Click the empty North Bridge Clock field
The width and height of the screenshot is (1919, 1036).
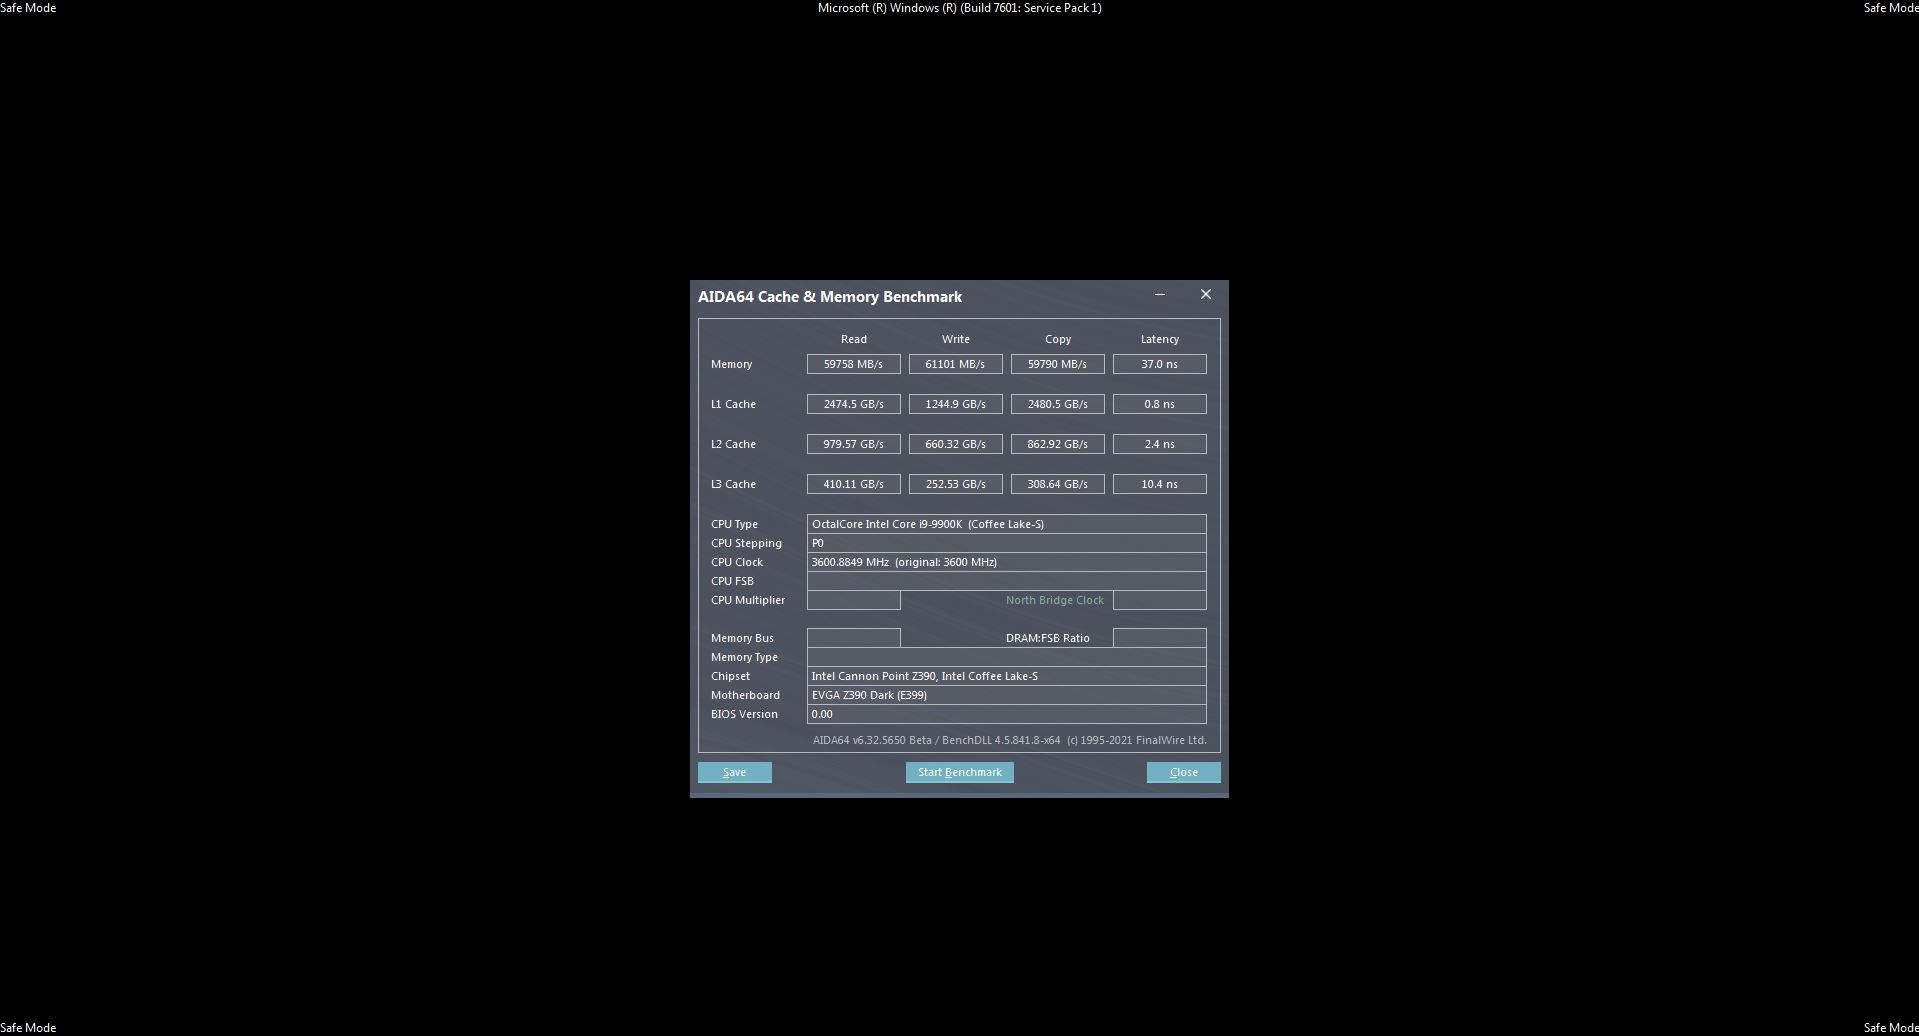coord(1159,600)
